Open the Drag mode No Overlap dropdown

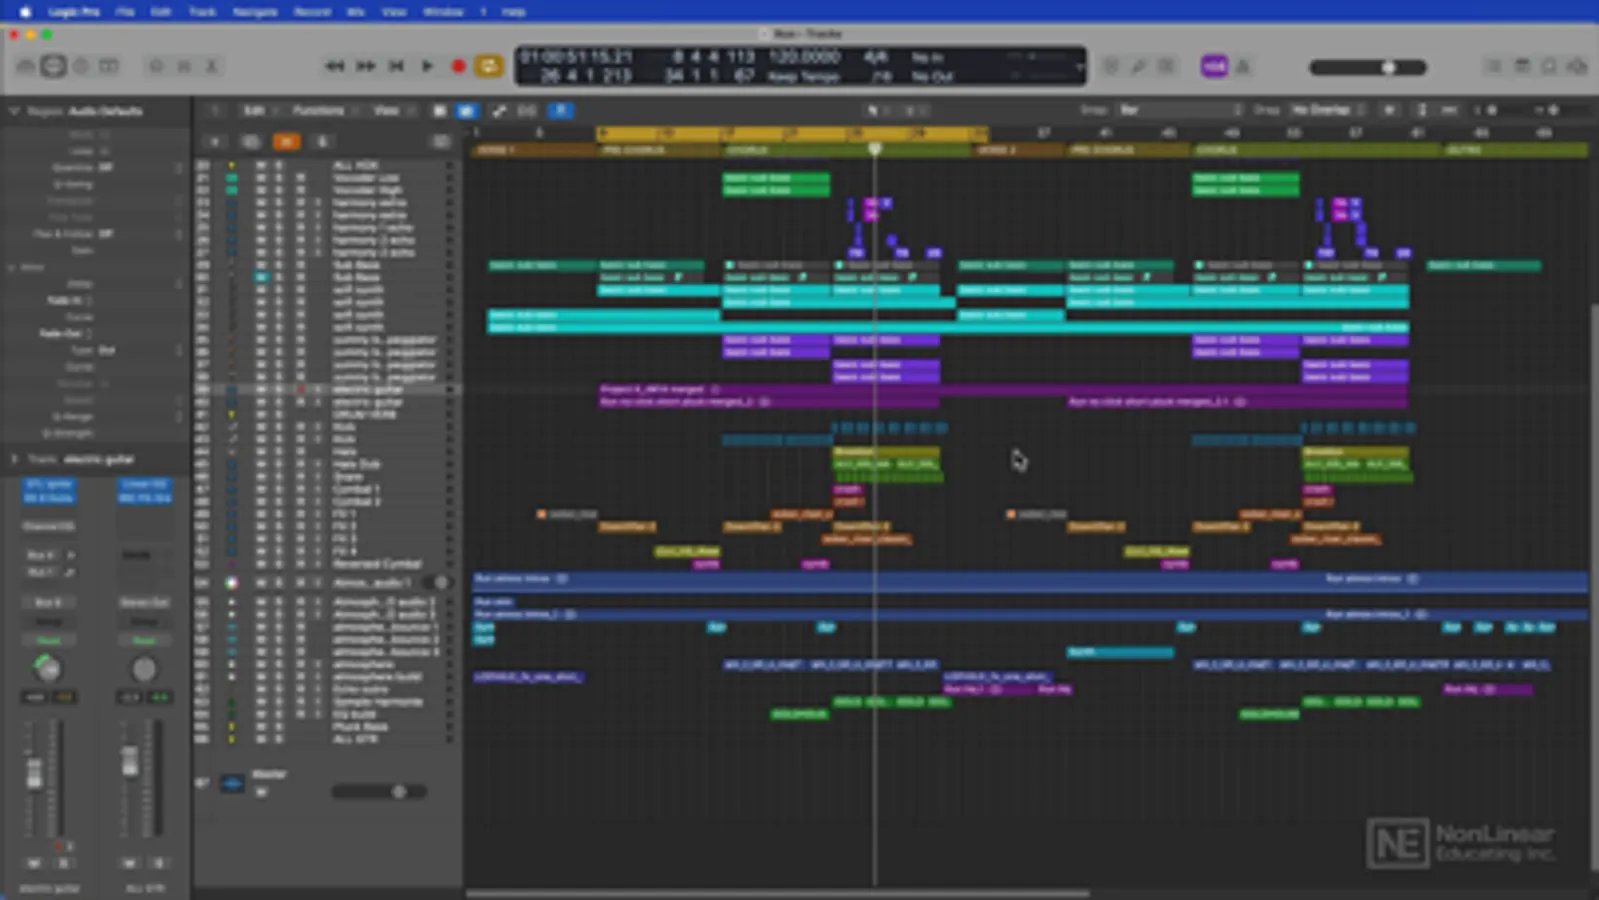[x=1327, y=110]
